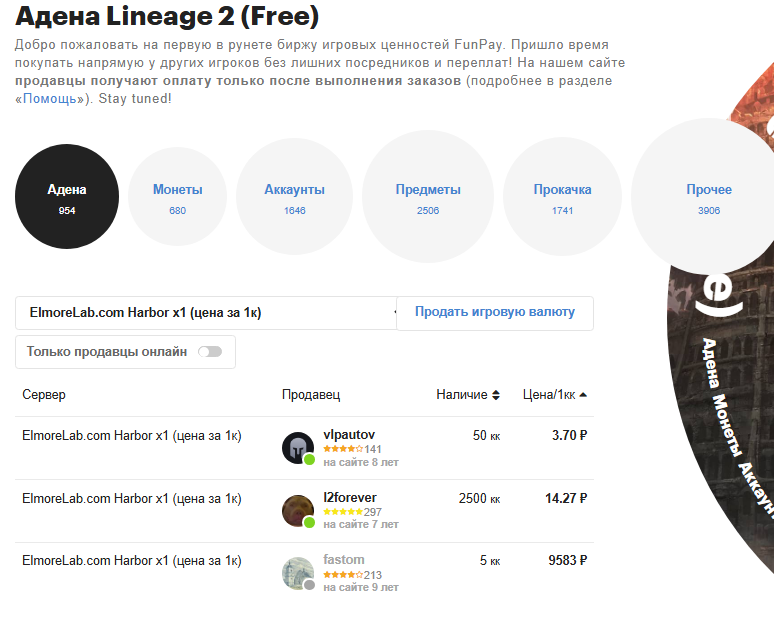774x622 pixels.
Task: Click vlpautov's helmet avatar icon
Action: pos(298,447)
